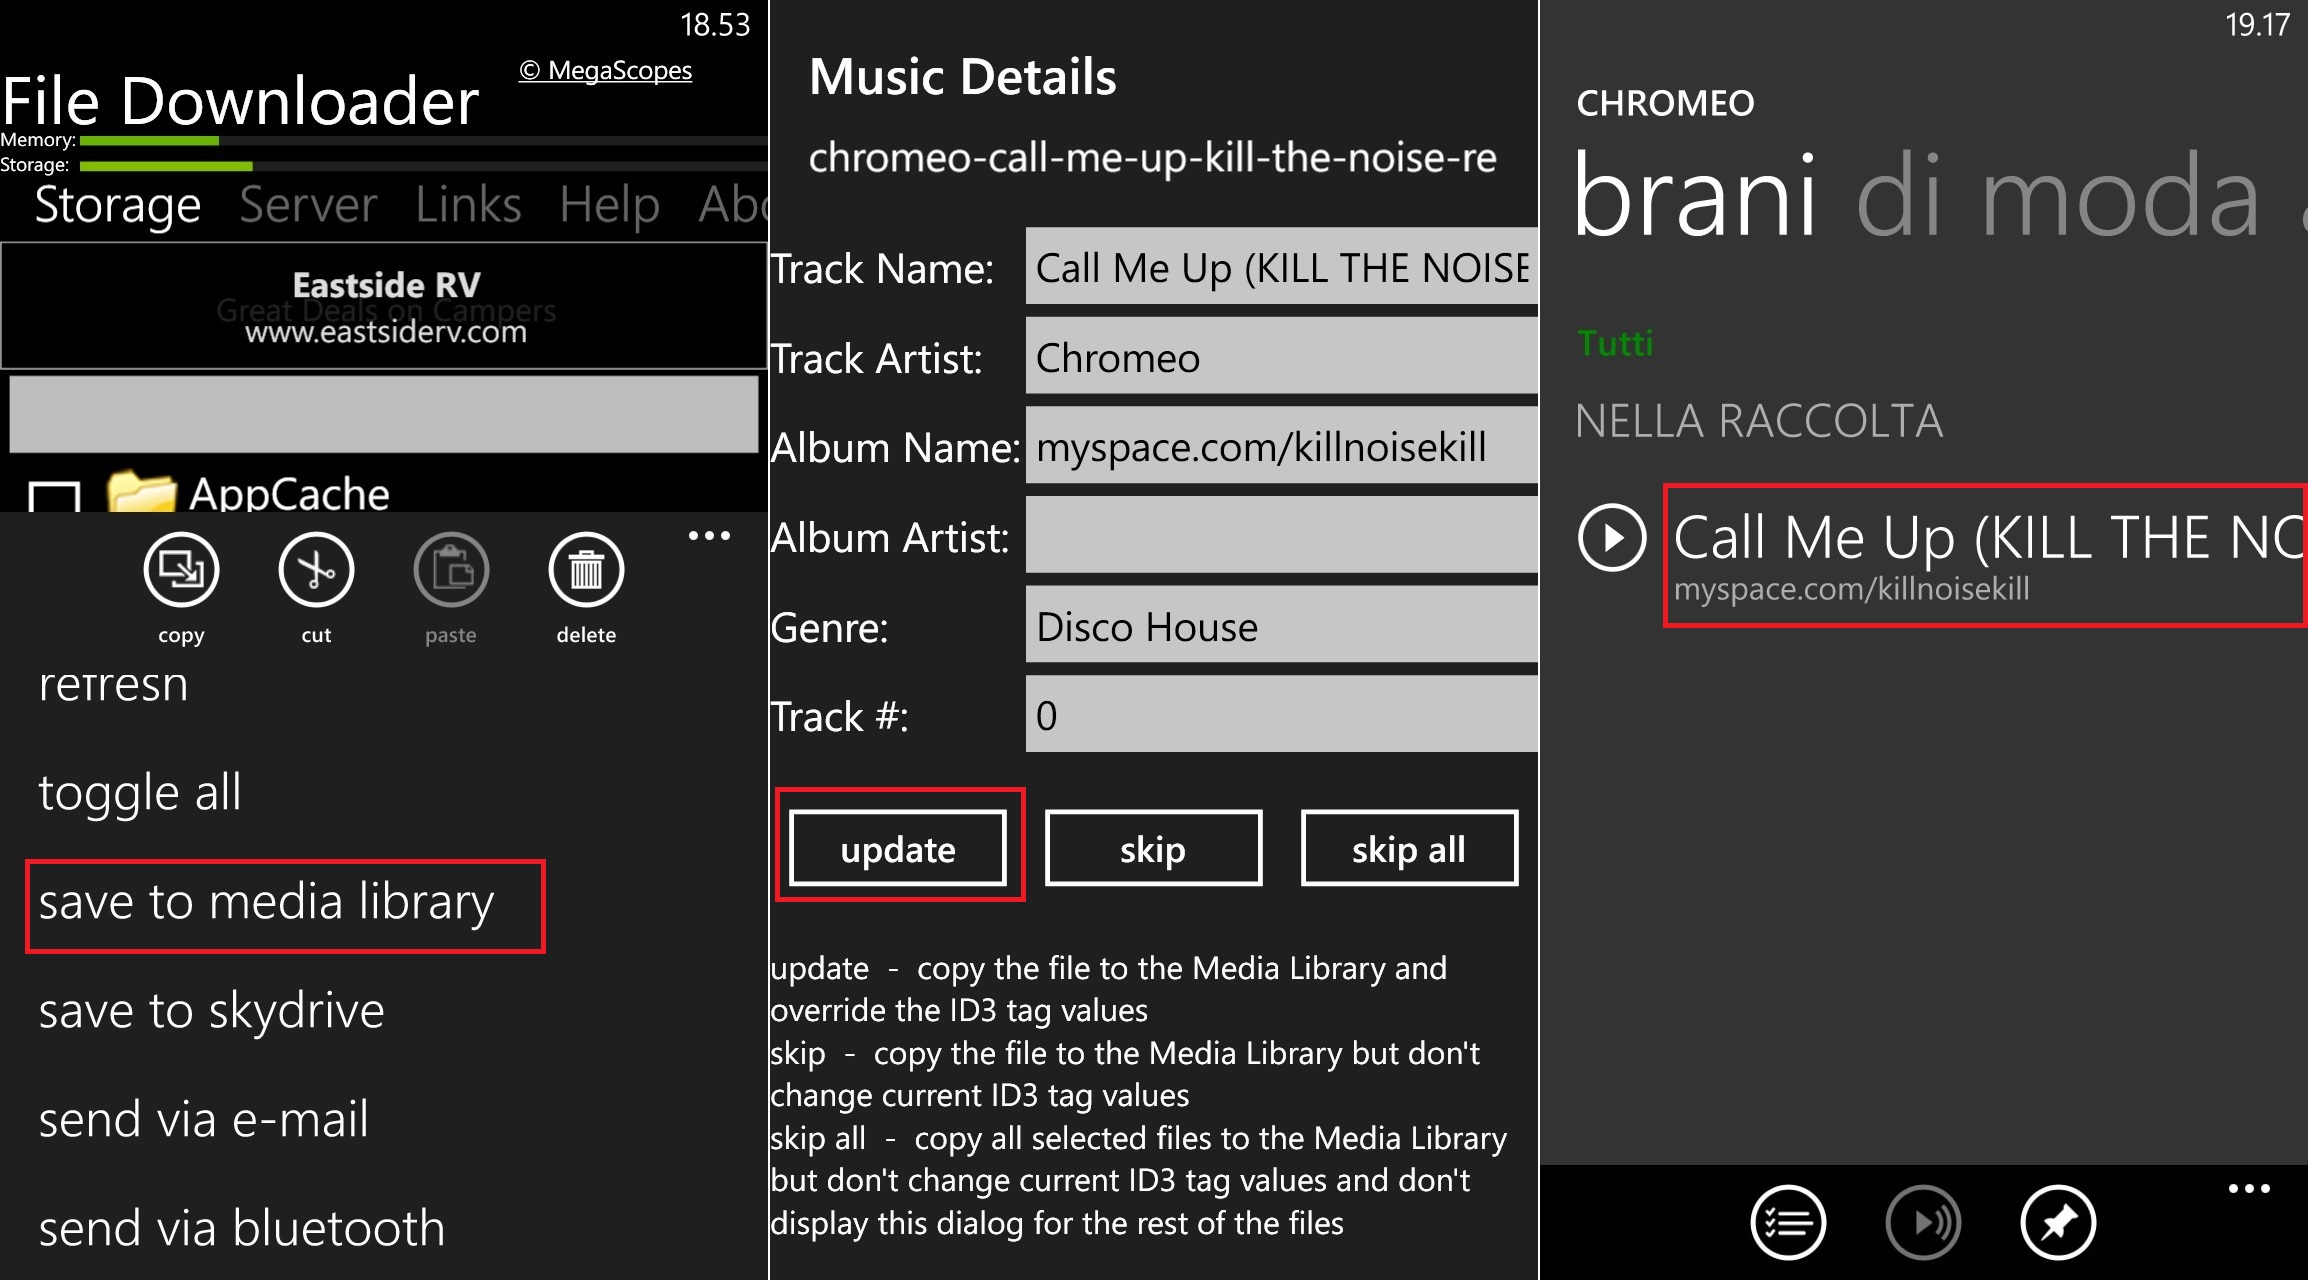Viewport: 2308px width, 1280px height.
Task: Check the AppCache folder checkbox
Action: (x=54, y=497)
